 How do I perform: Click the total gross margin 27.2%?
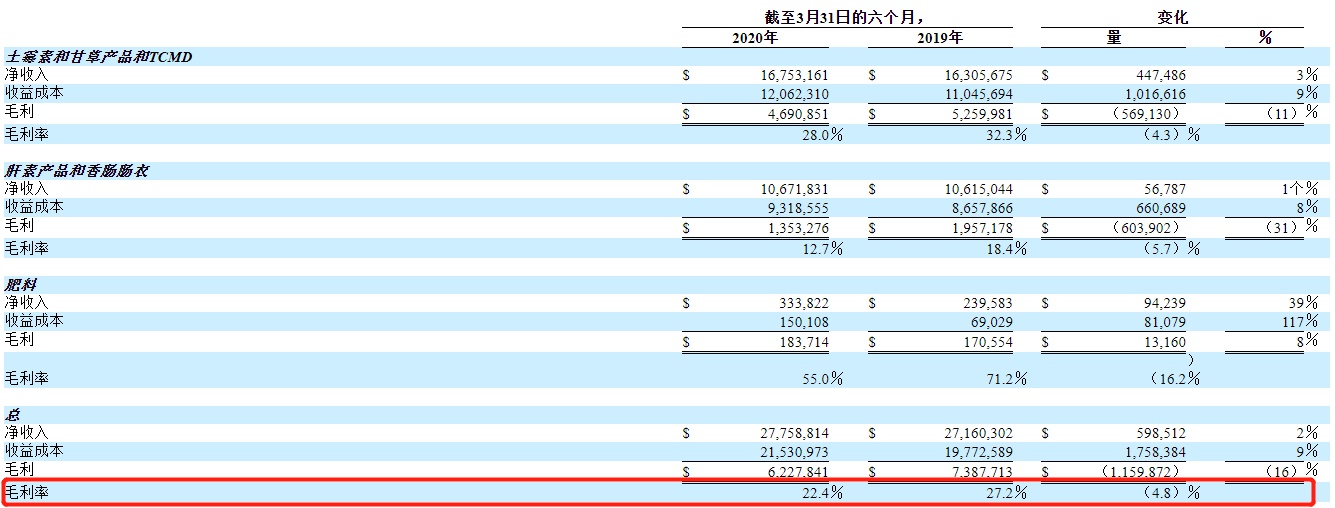tap(1005, 492)
